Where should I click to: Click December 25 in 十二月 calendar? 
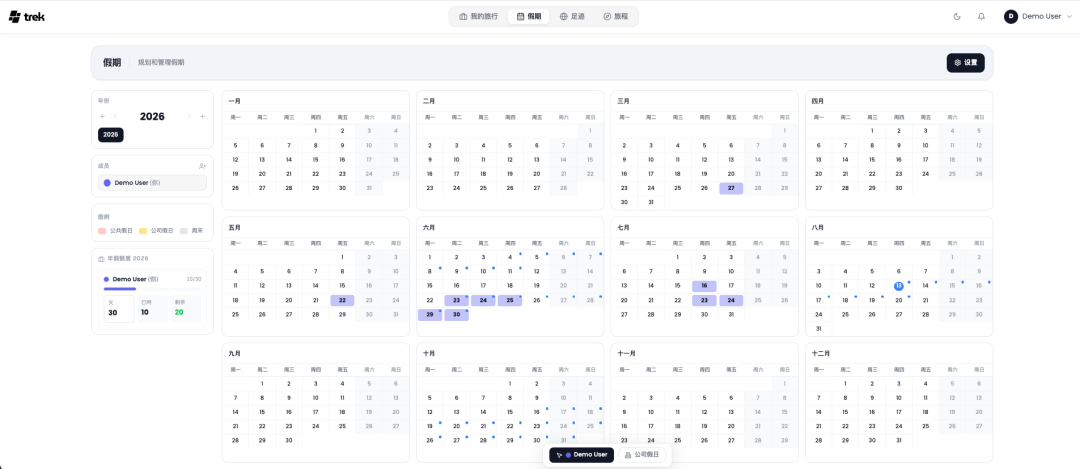(x=925, y=426)
